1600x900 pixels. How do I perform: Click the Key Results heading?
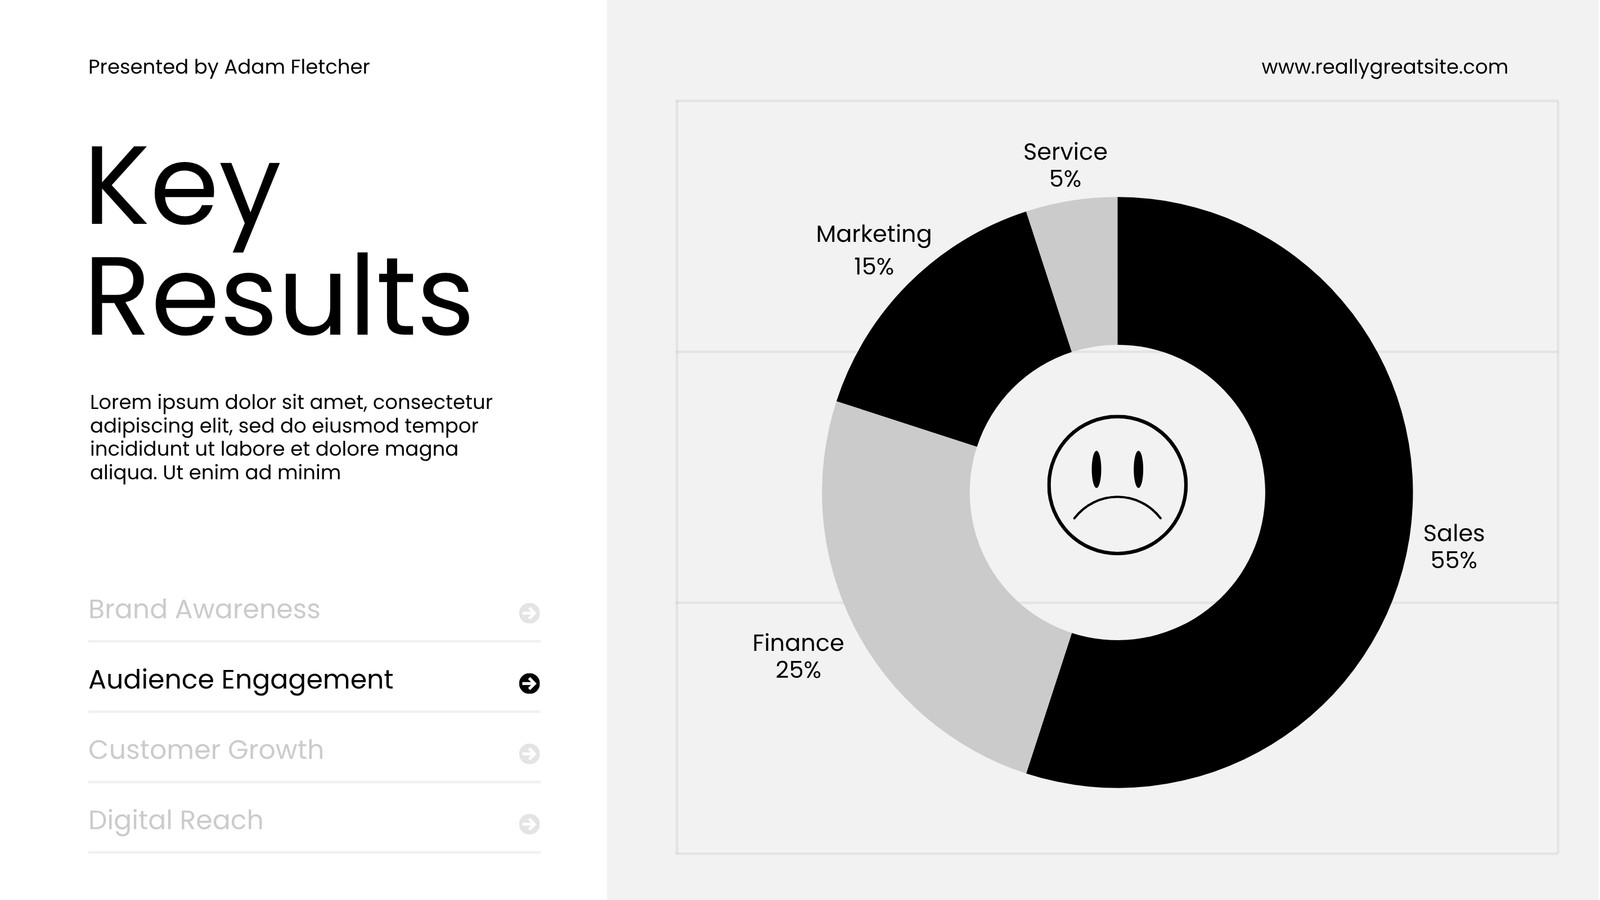278,243
